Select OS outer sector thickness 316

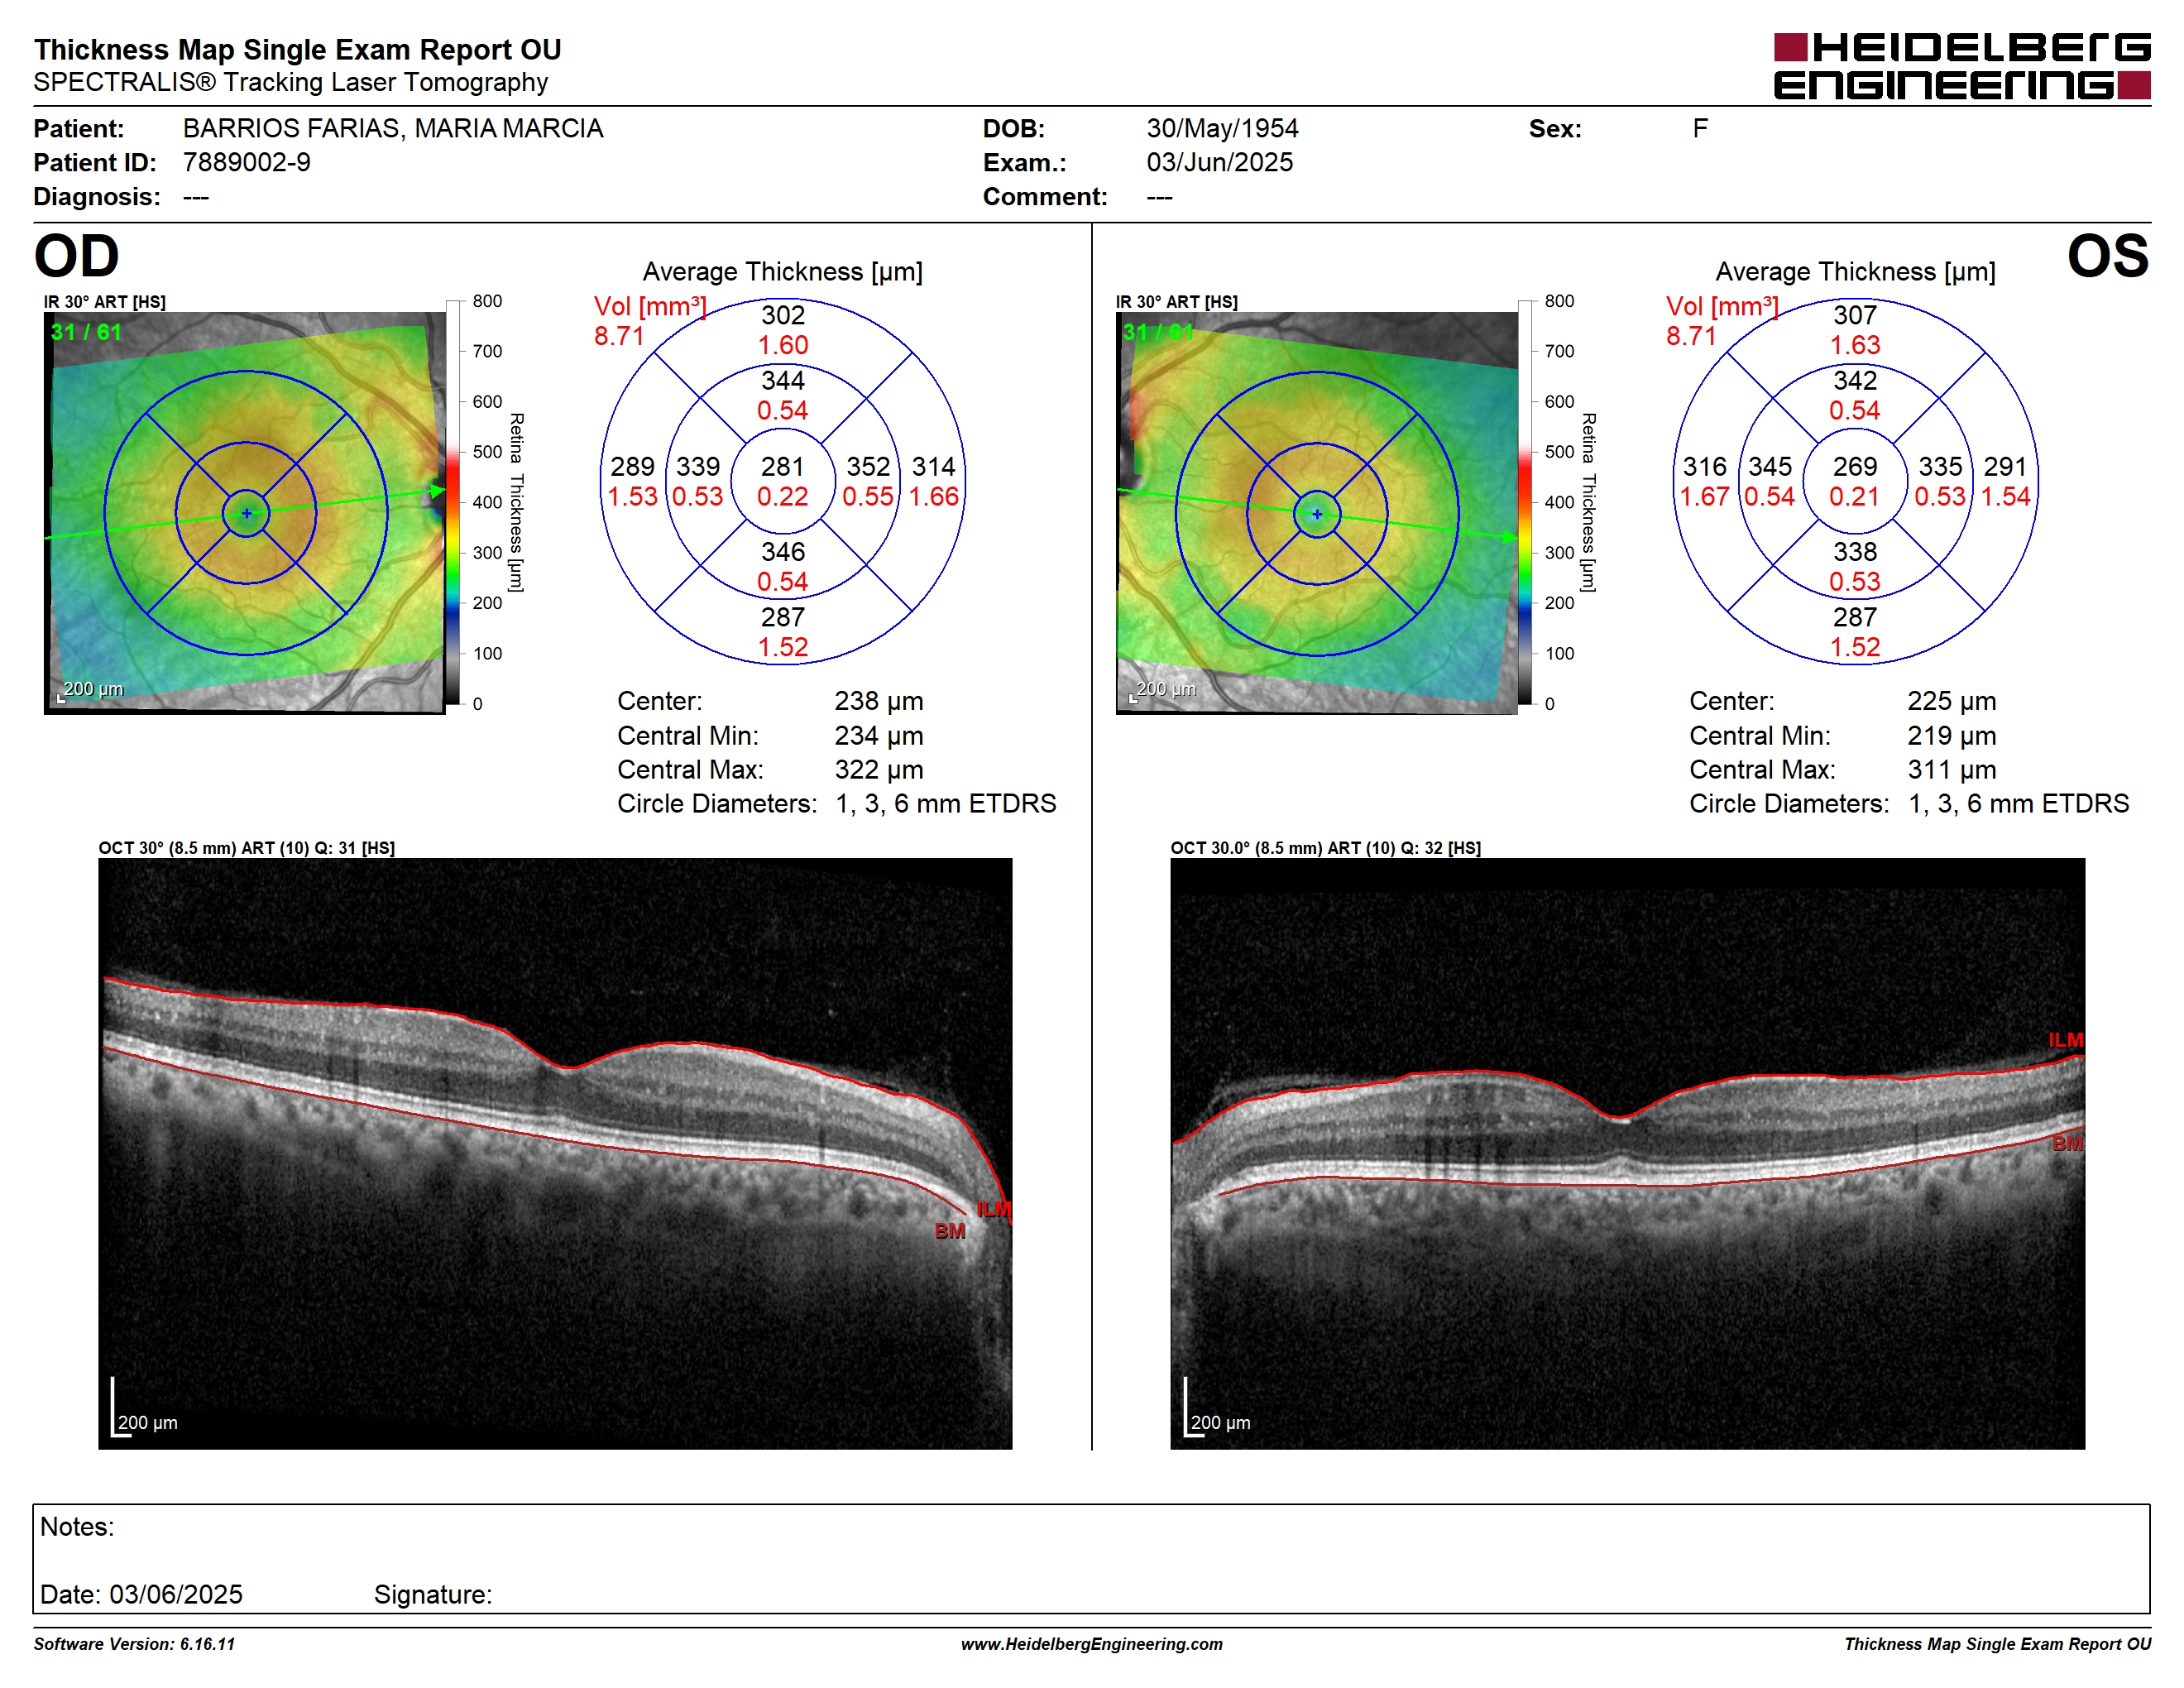coord(1705,467)
